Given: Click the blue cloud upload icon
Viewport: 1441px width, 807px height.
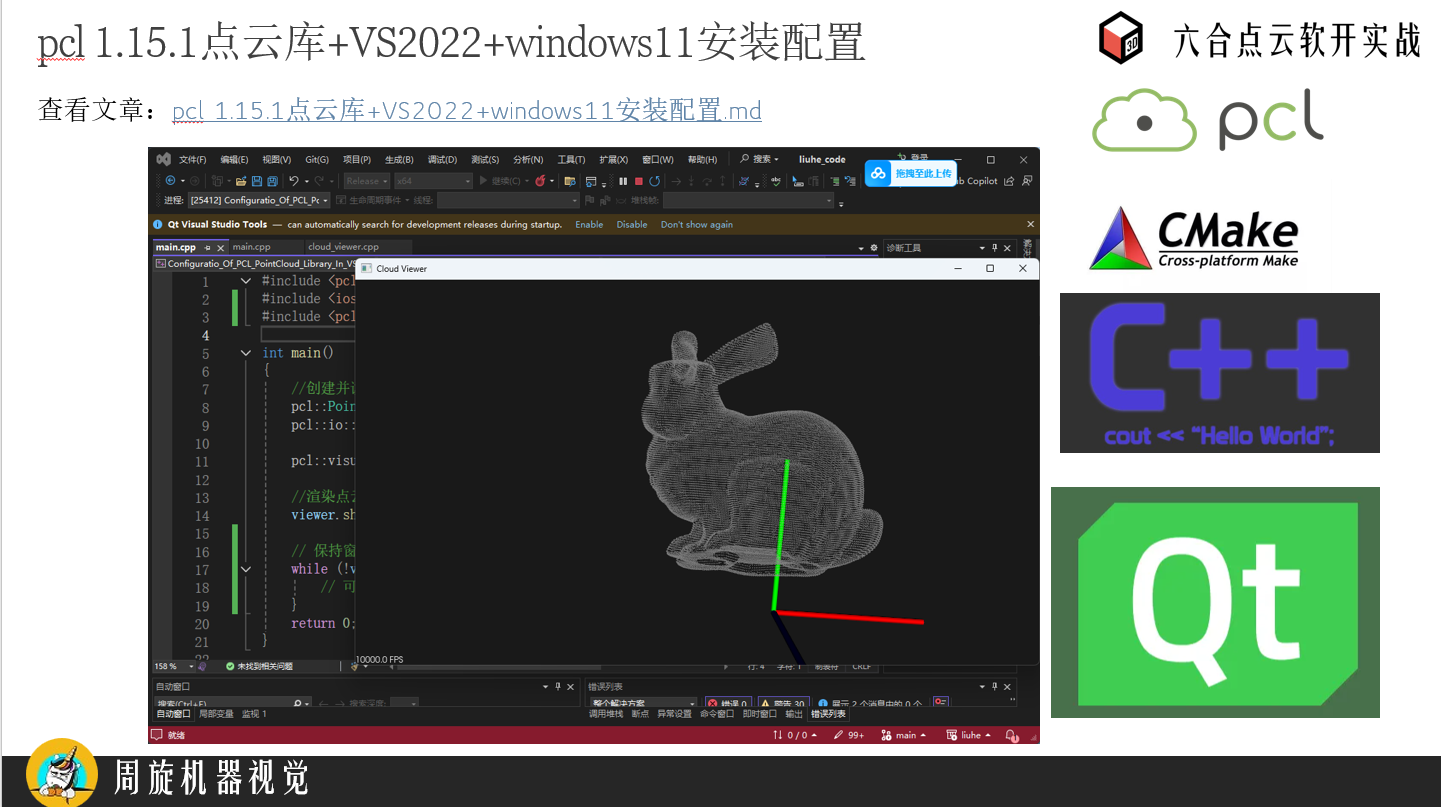Looking at the screenshot, I should point(878,173).
